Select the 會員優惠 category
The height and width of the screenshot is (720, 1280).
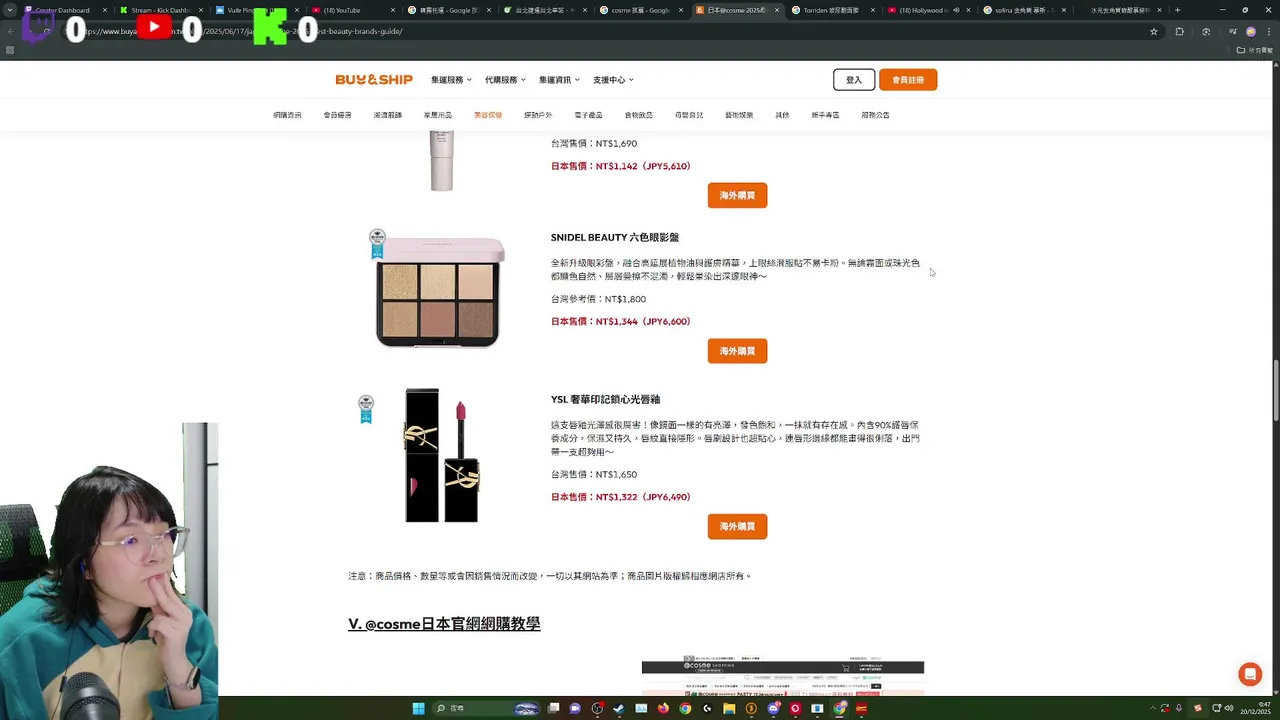337,115
